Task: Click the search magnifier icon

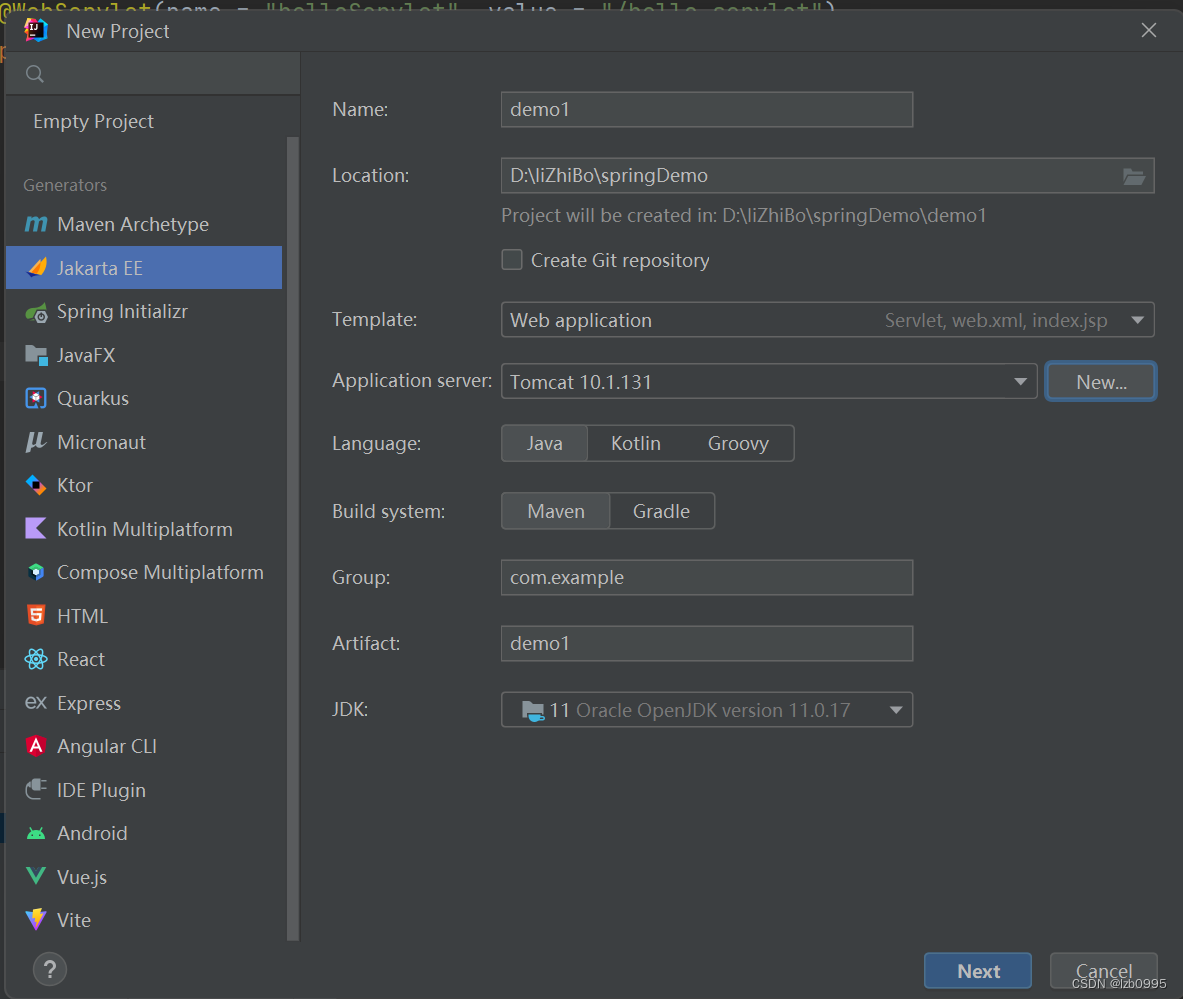Action: pos(35,74)
